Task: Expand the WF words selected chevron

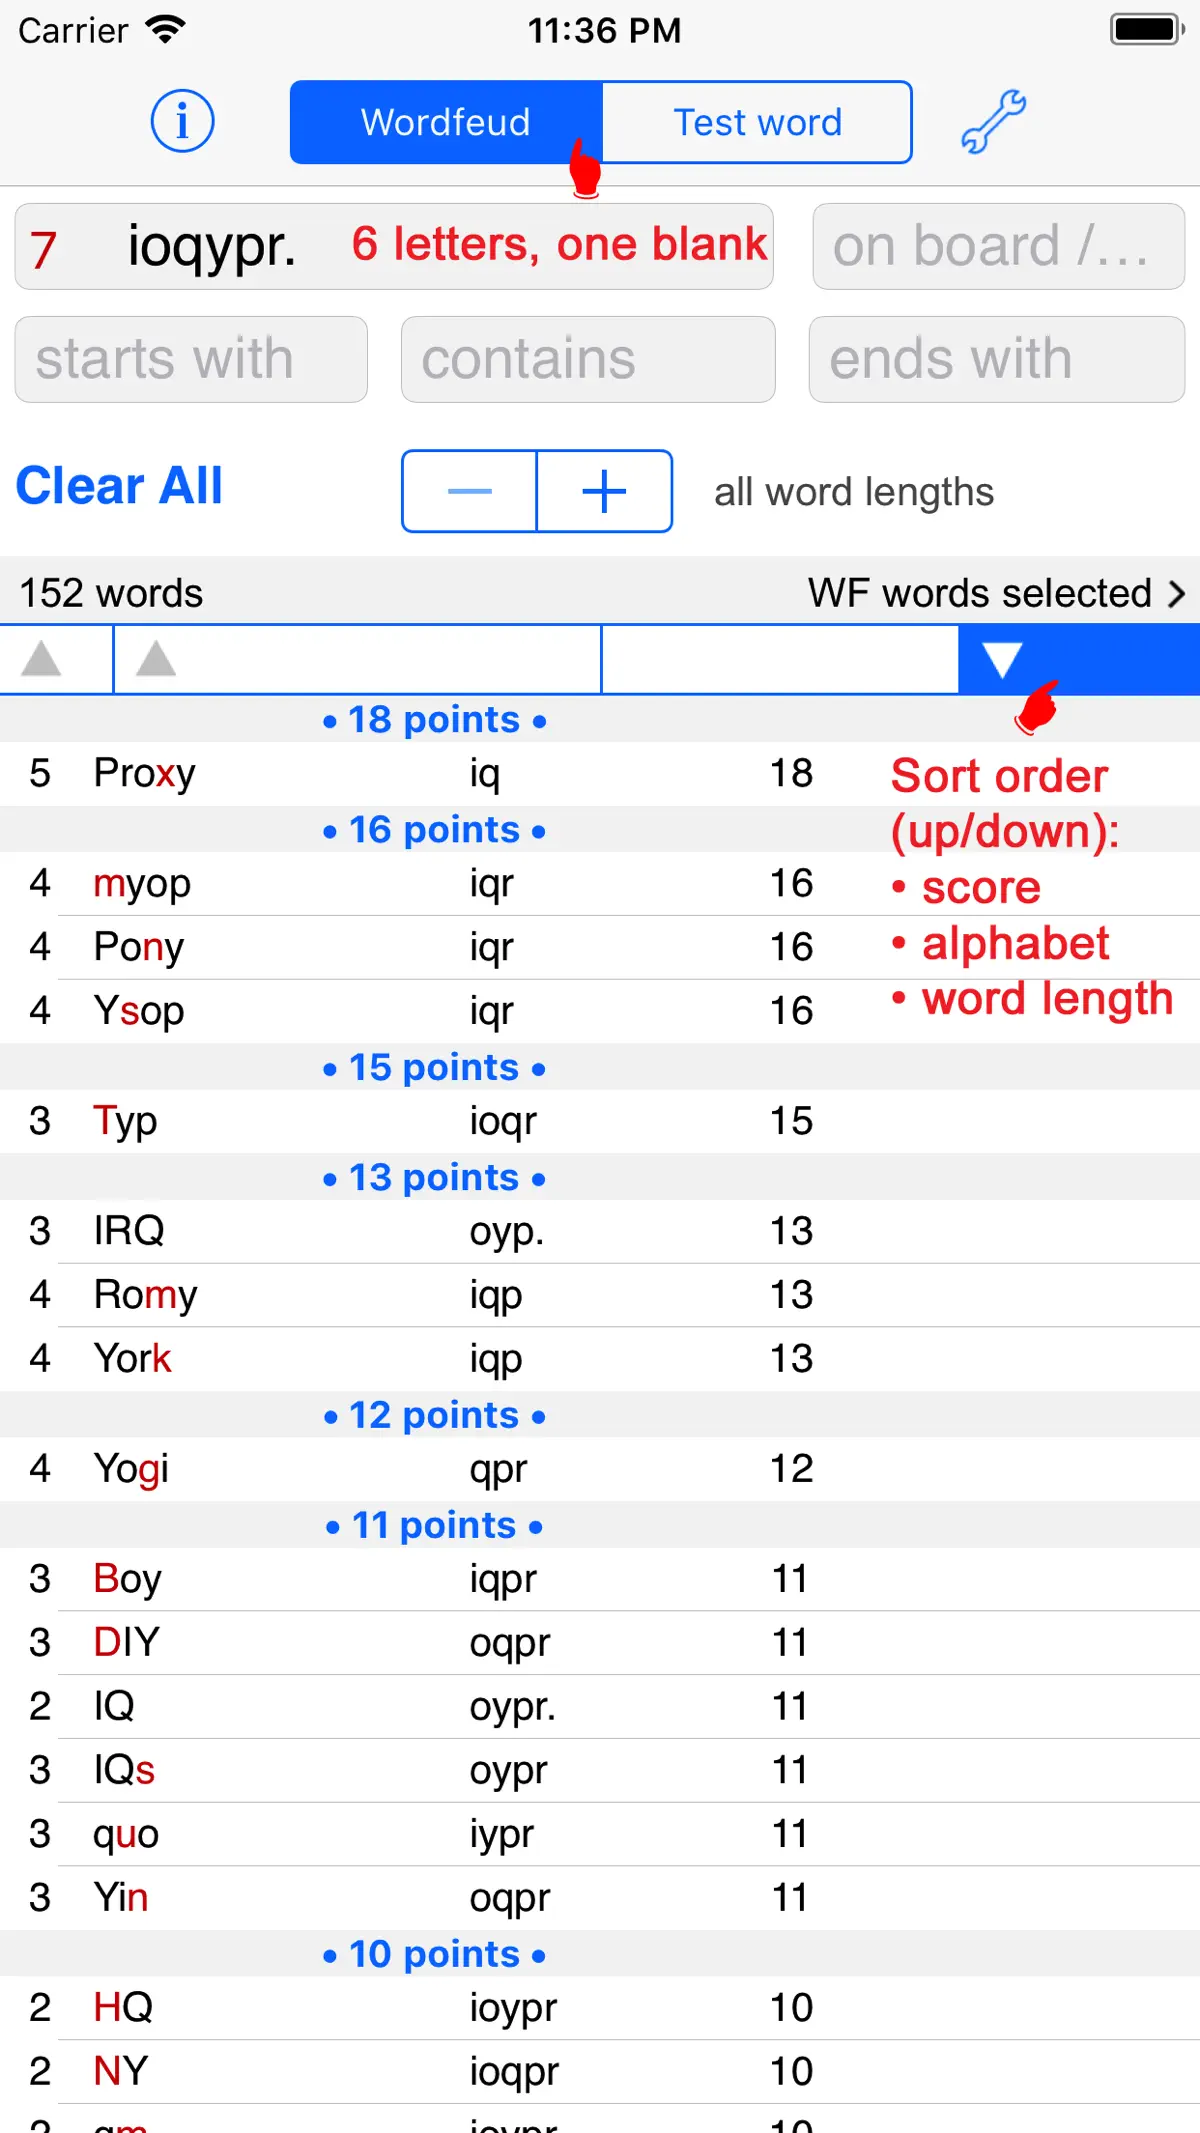Action: (1176, 594)
